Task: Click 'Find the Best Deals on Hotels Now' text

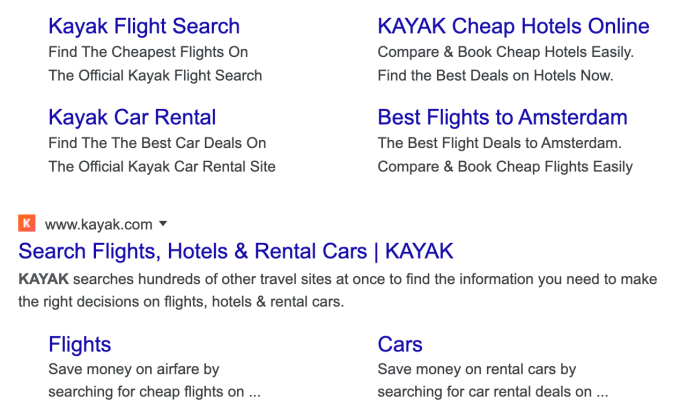Action: coord(494,75)
